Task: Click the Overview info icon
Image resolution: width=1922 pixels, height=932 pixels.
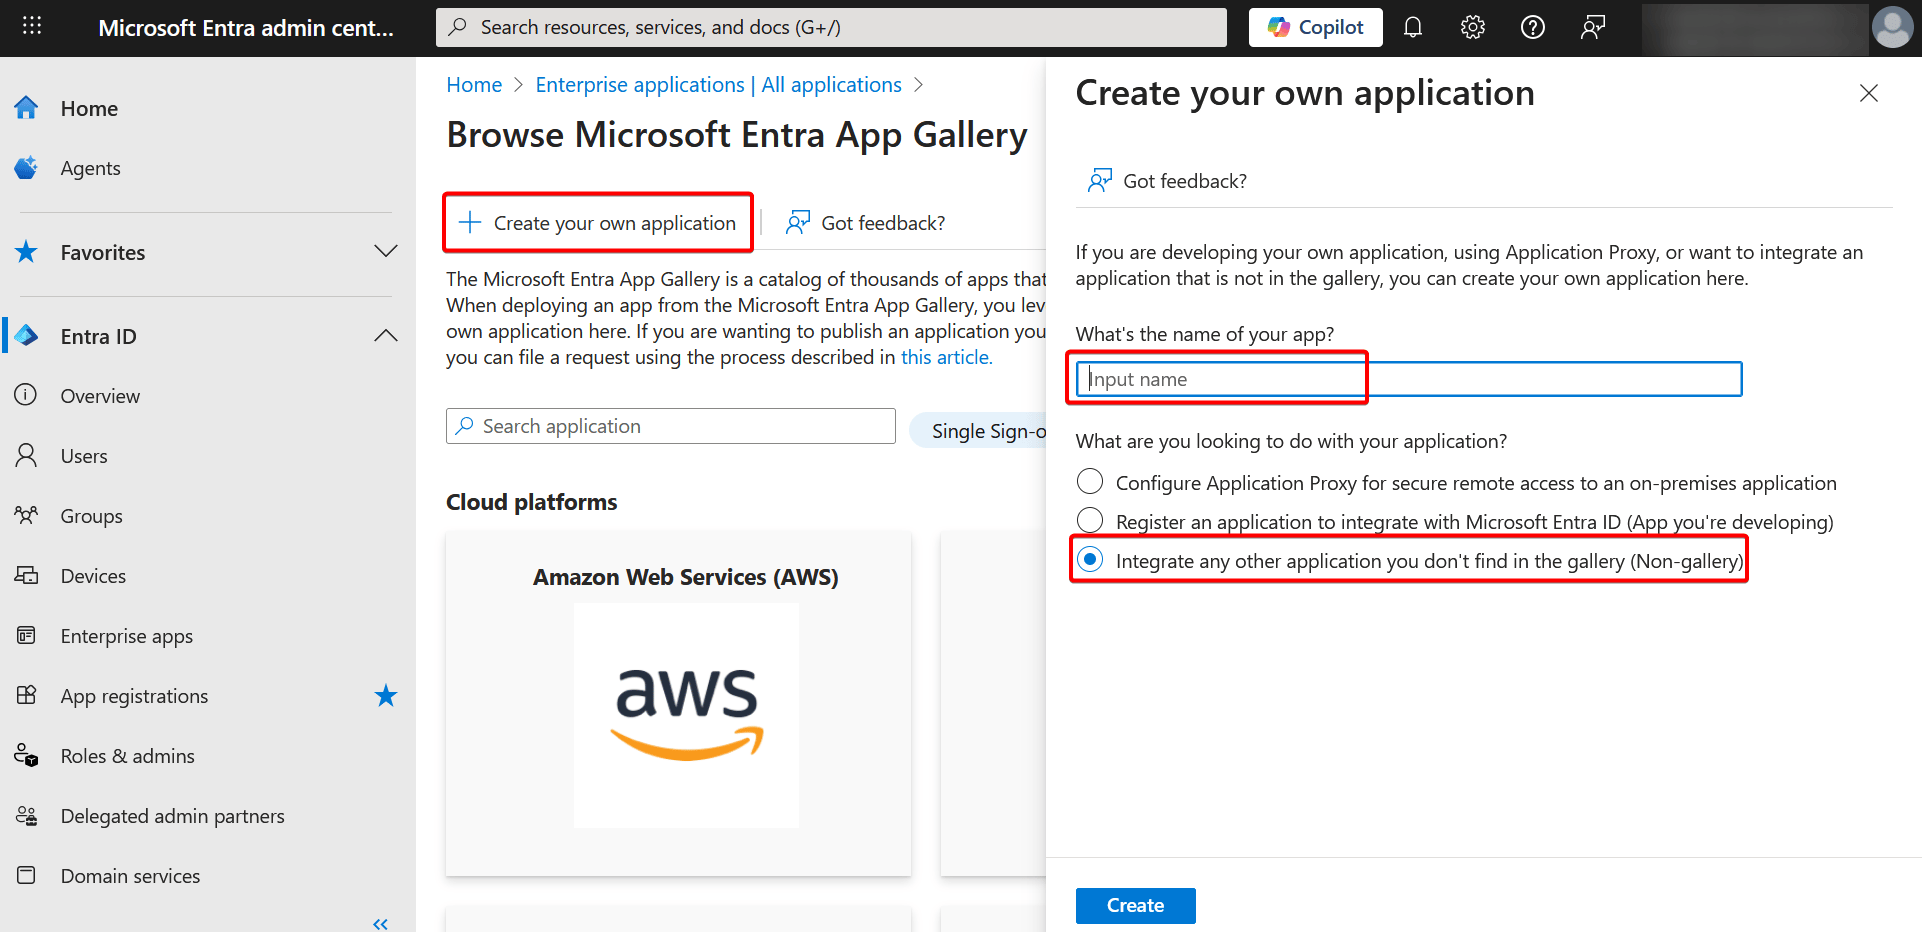Action: pos(27,395)
